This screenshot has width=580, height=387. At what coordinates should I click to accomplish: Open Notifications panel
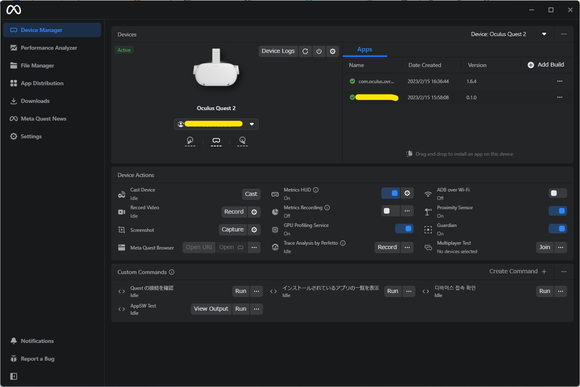(x=37, y=341)
